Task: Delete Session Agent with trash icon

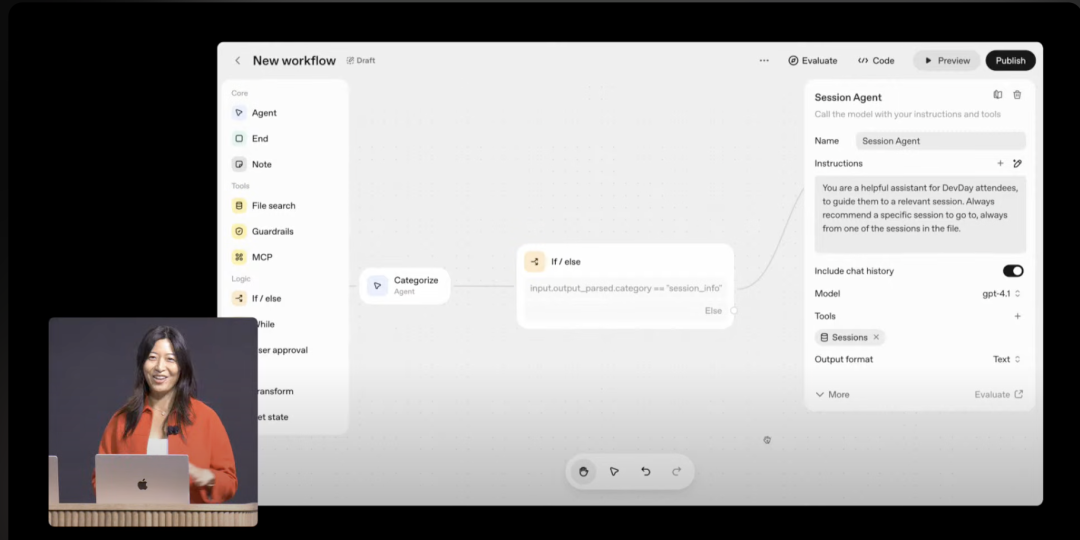Action: [x=1017, y=95]
